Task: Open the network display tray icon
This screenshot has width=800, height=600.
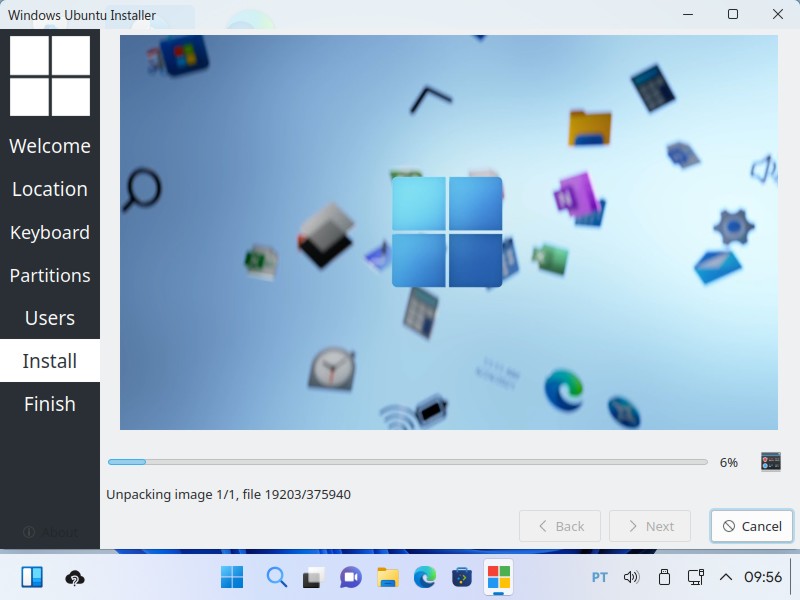Action: 695,577
